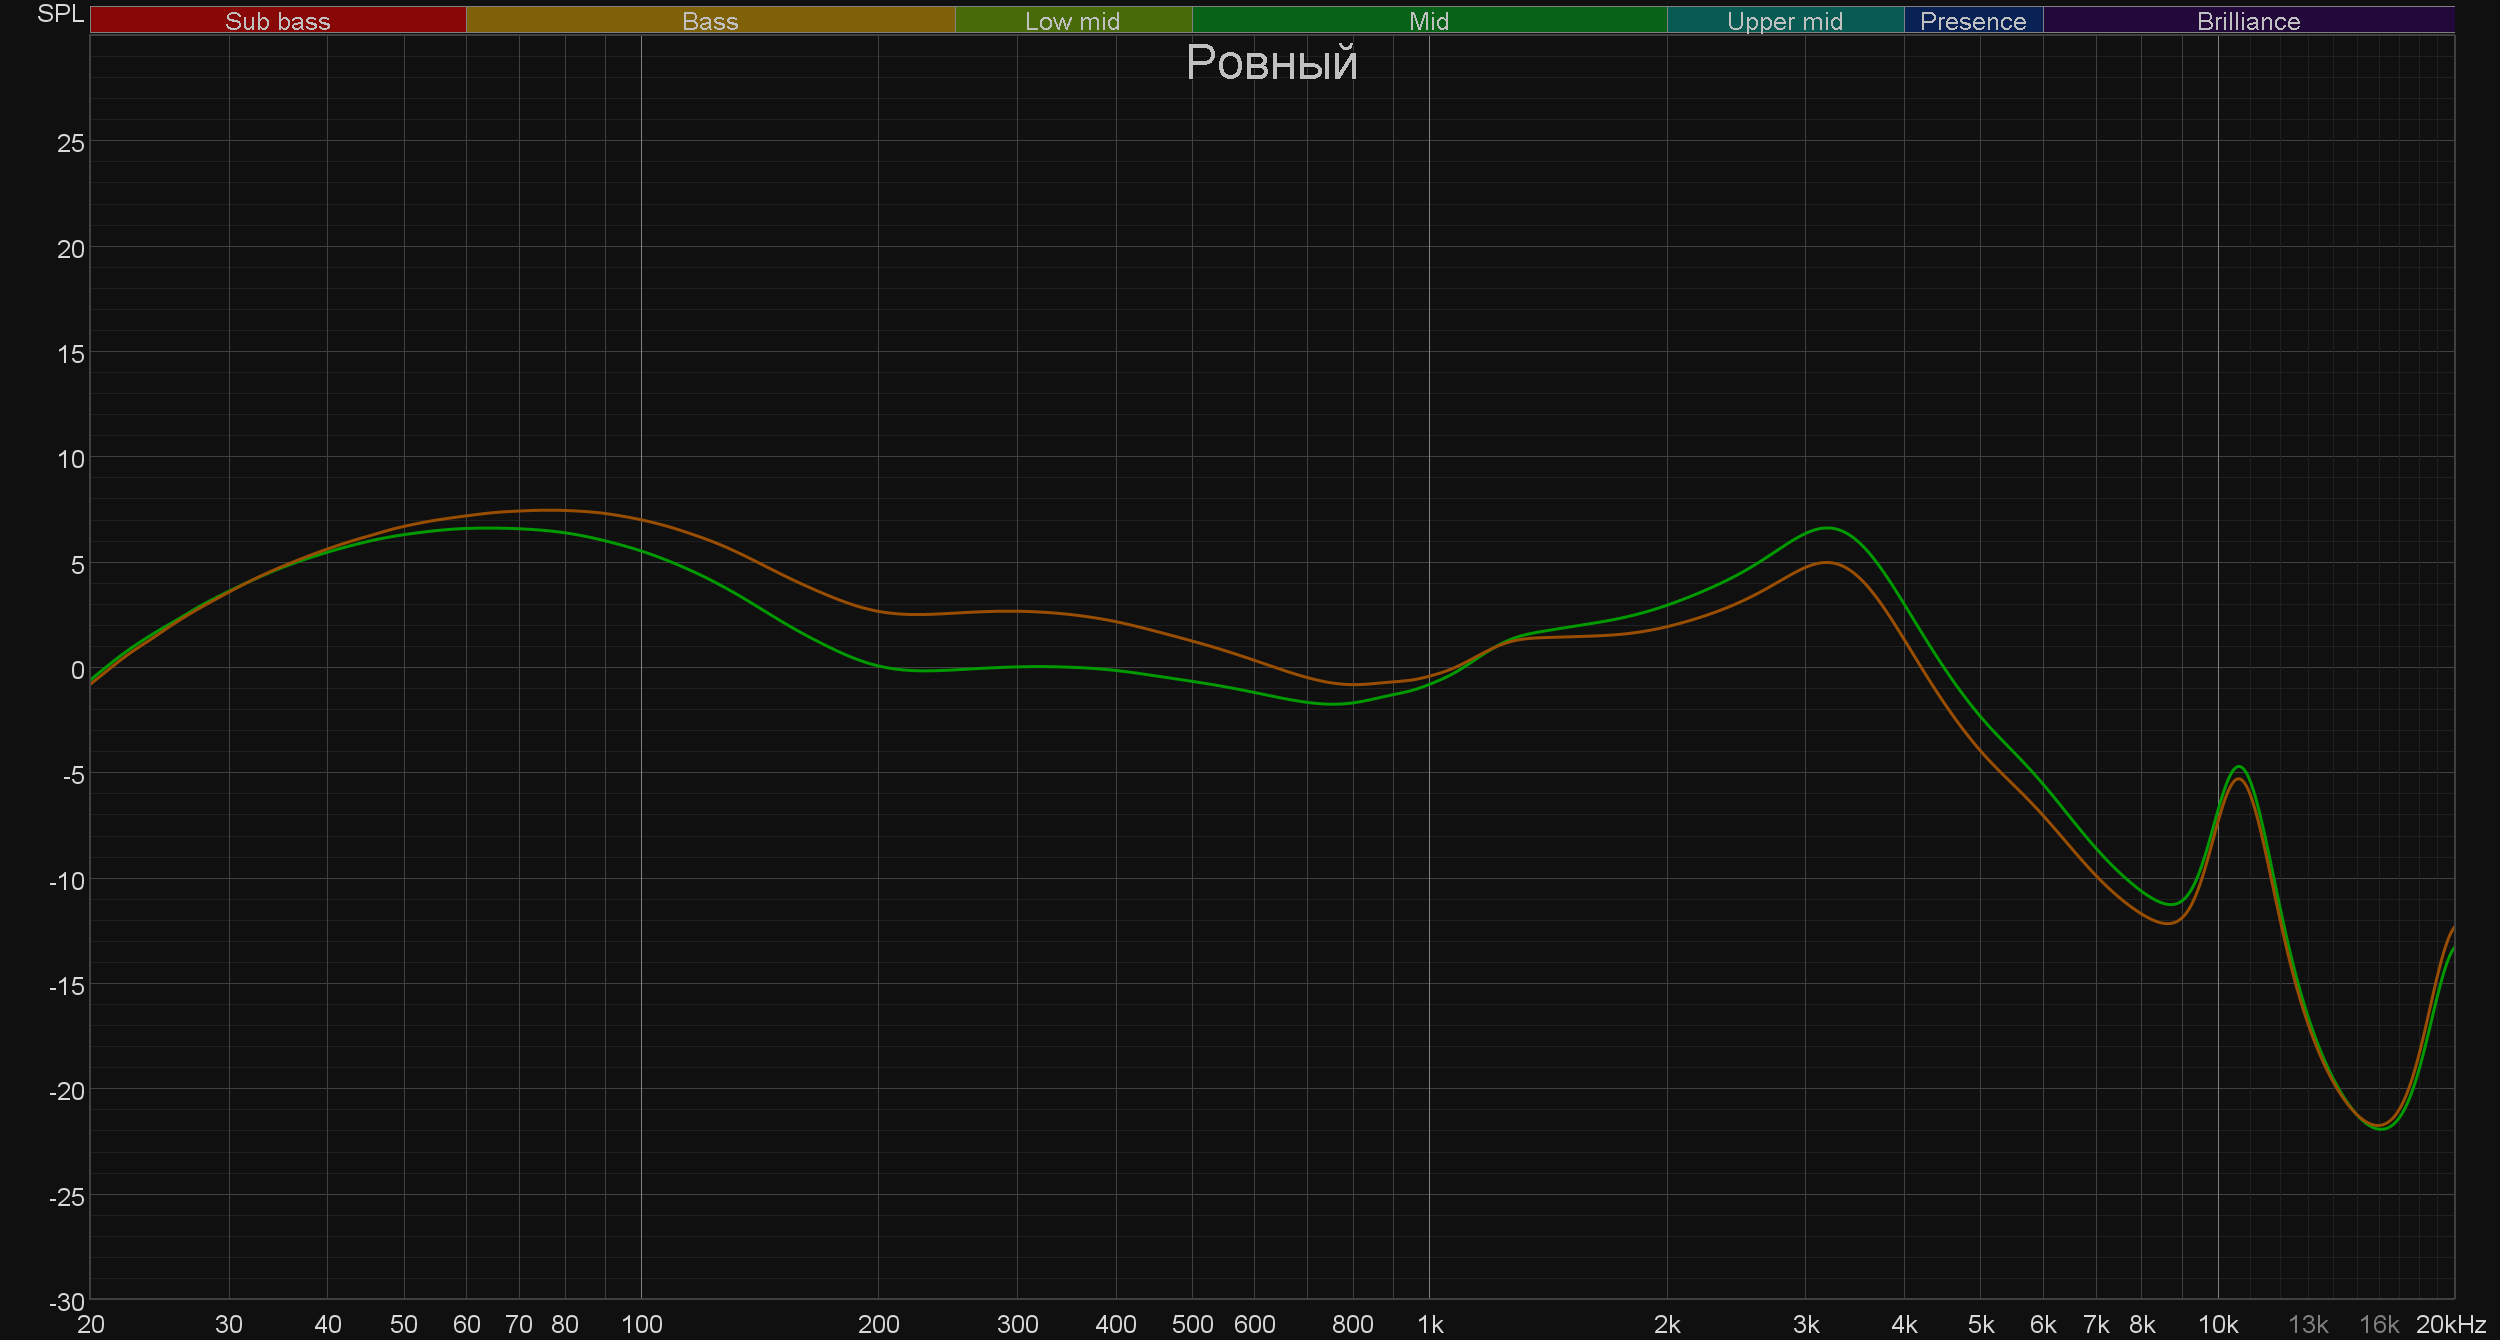Image resolution: width=2500 pixels, height=1340 pixels.
Task: Click the Sub bass band label
Action: pyautogui.click(x=277, y=21)
